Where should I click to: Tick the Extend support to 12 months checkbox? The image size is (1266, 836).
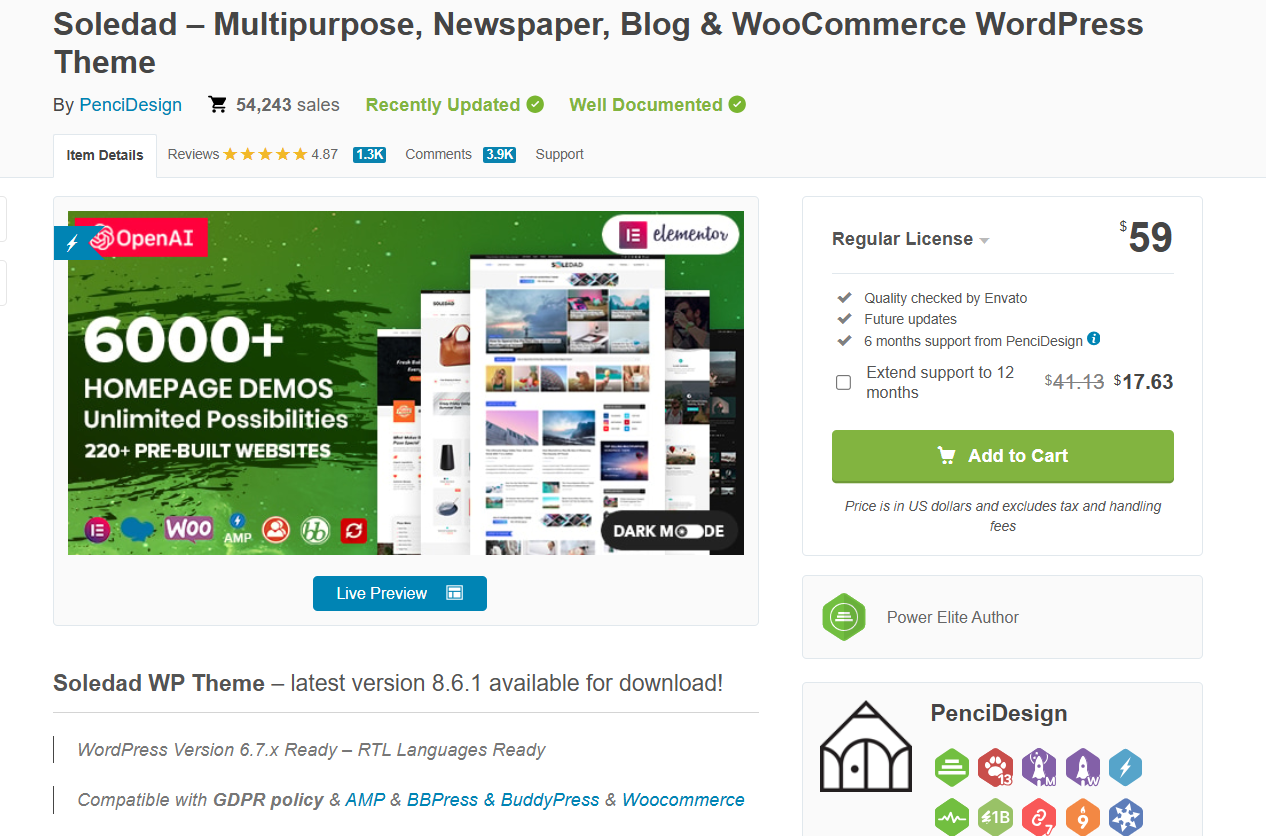(844, 382)
